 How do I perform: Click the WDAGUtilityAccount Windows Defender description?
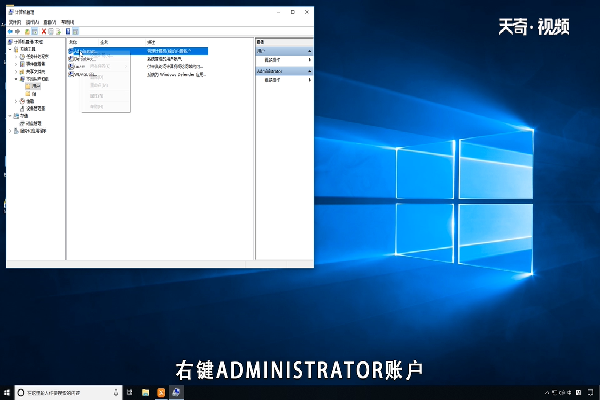click(176, 75)
